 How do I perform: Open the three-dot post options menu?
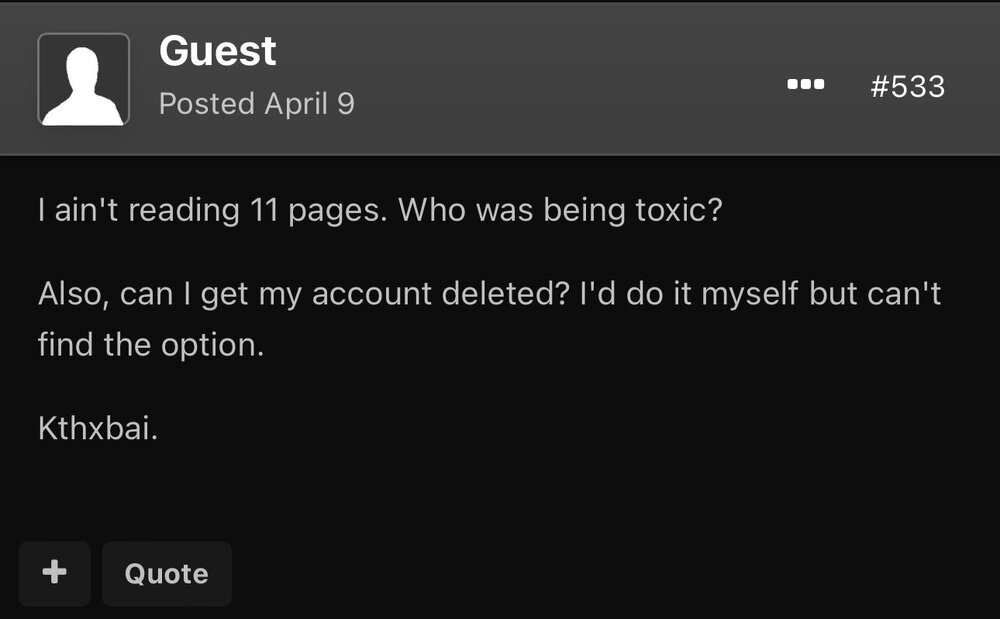point(805,86)
